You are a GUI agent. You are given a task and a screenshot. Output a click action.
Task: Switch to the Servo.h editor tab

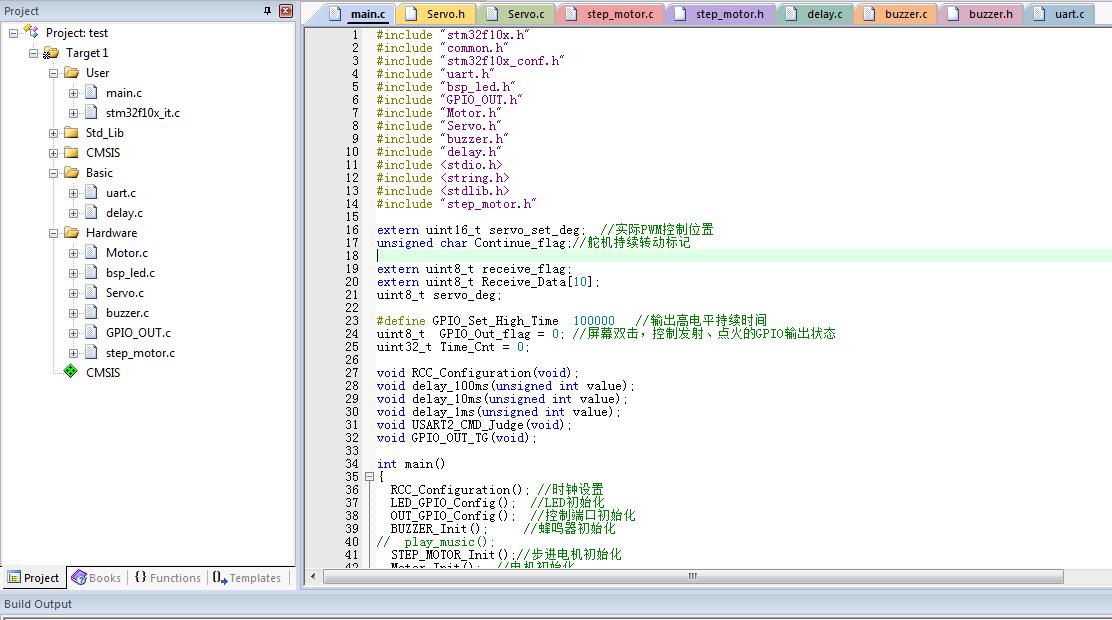pos(435,13)
